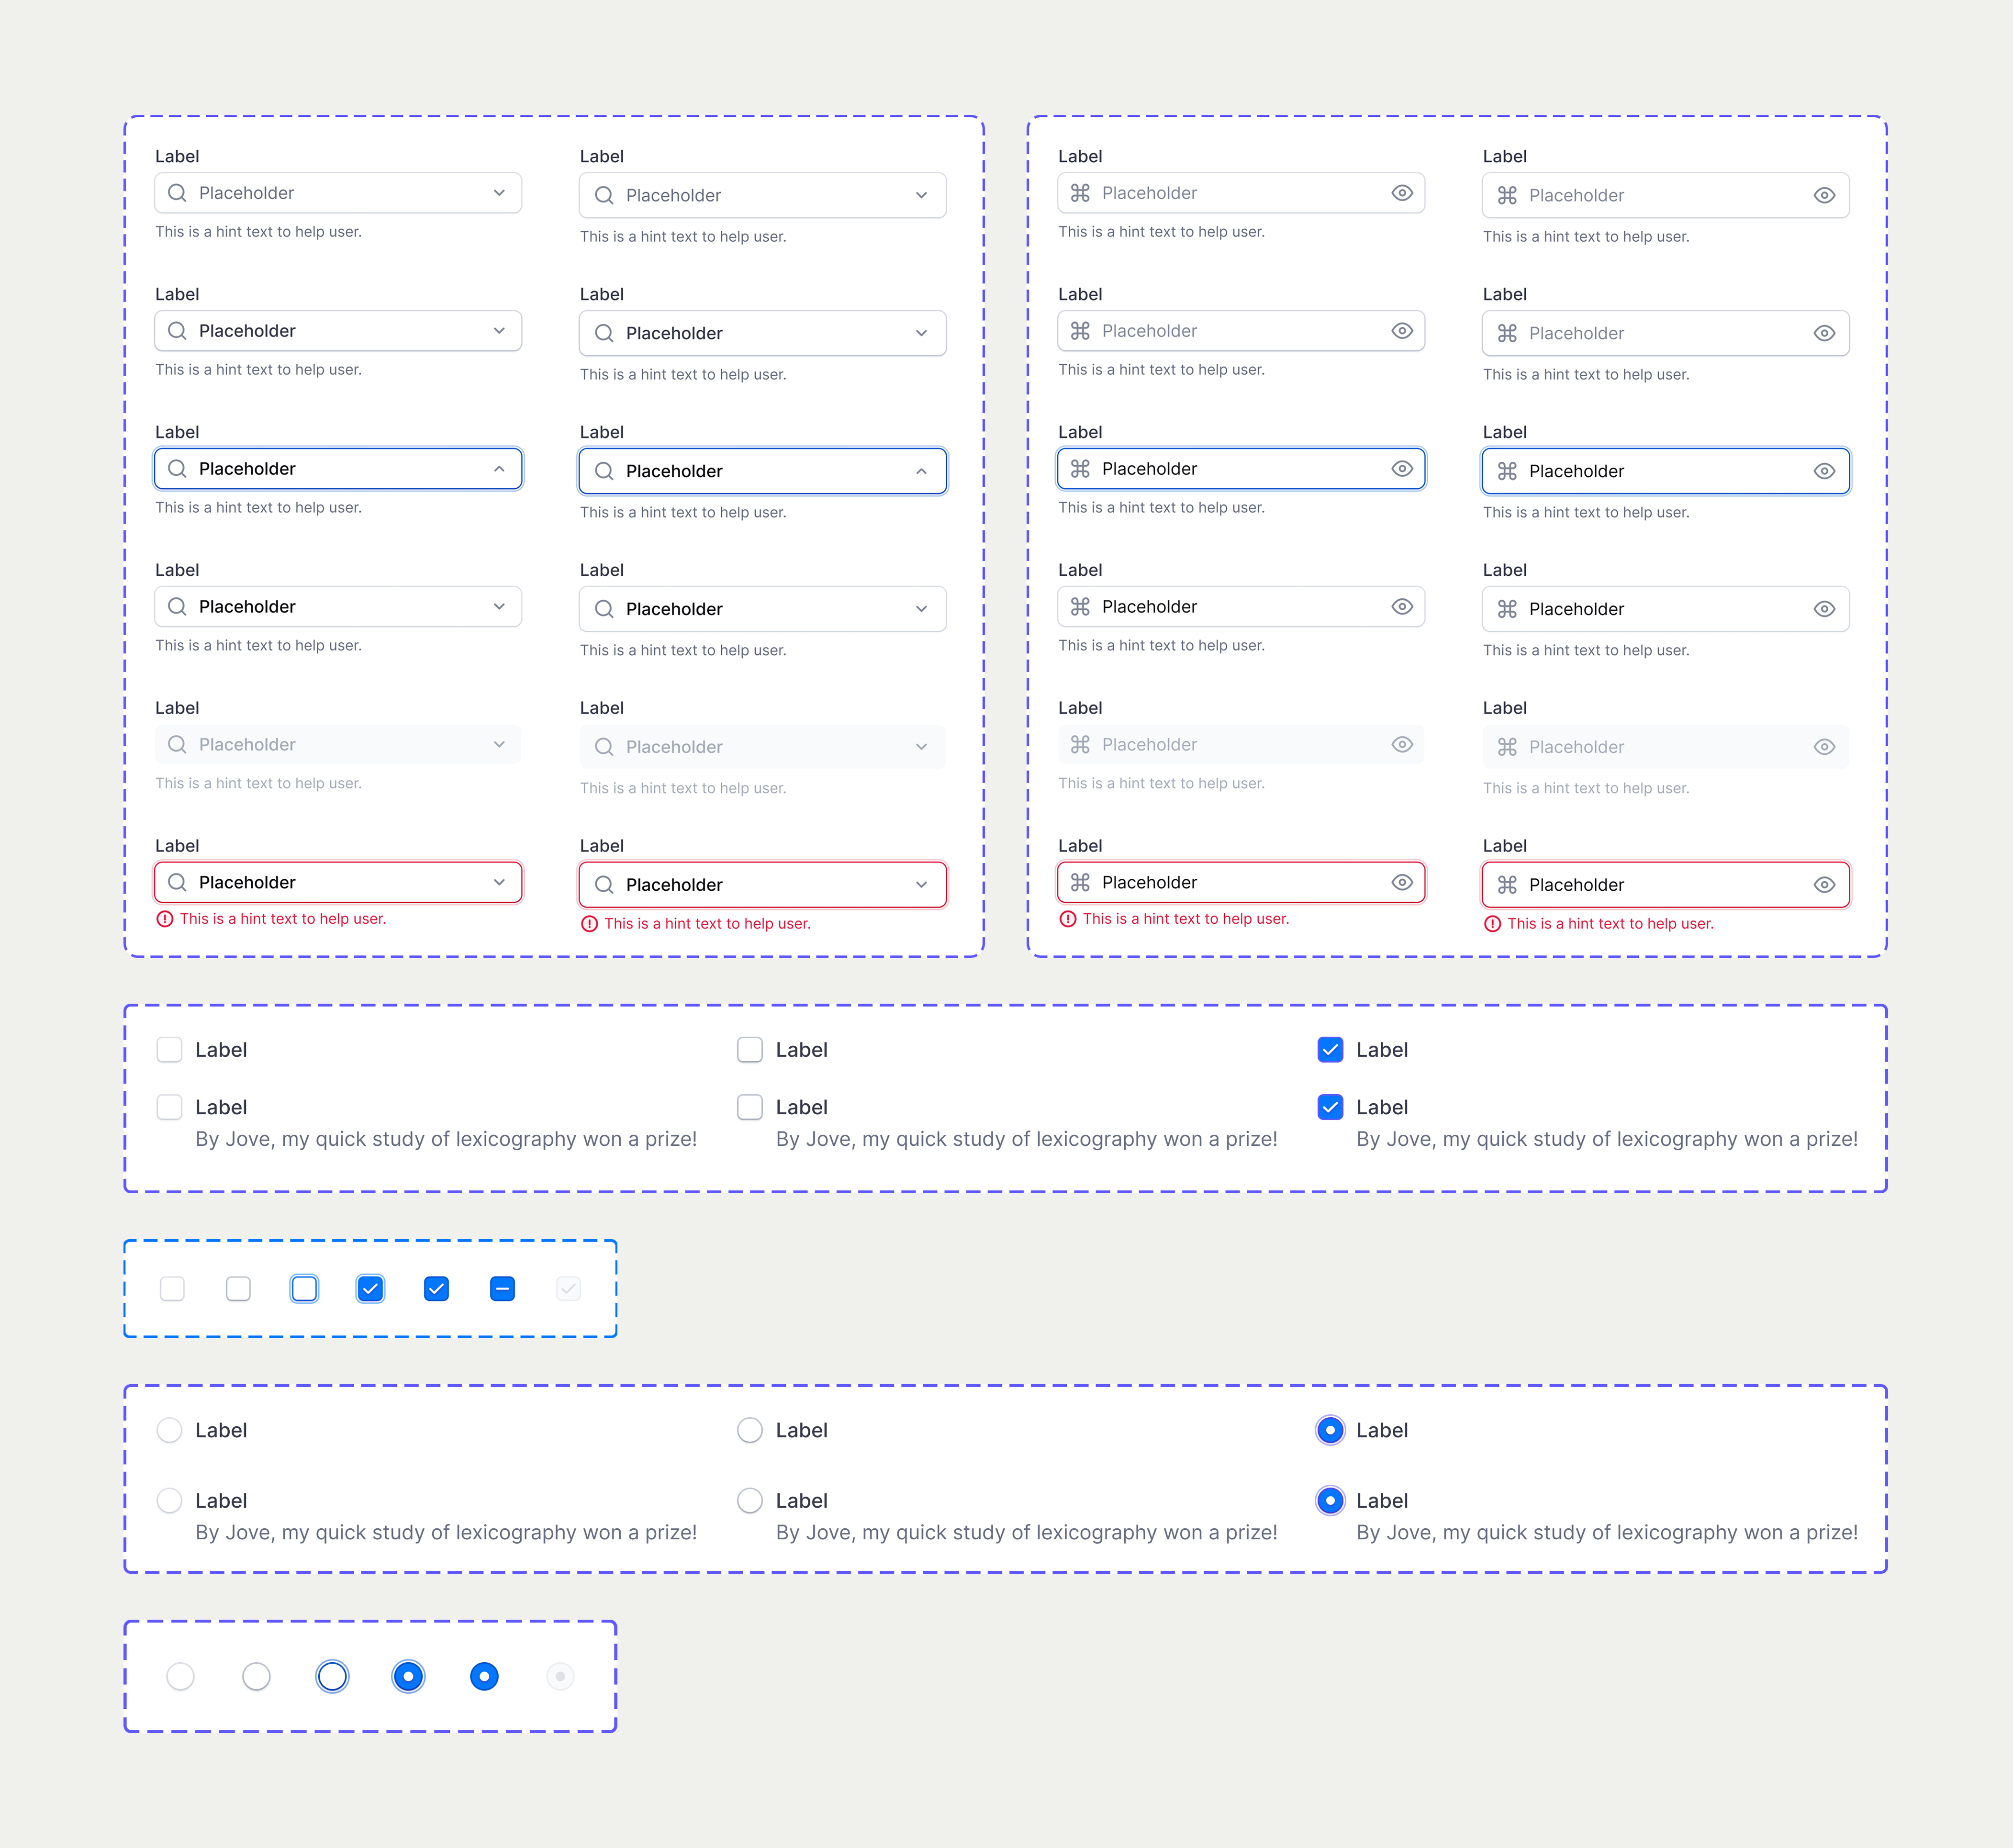This screenshot has width=2013, height=1848.
Task: Click checked checkbox with focus ring in states row
Action: pos(370,1289)
